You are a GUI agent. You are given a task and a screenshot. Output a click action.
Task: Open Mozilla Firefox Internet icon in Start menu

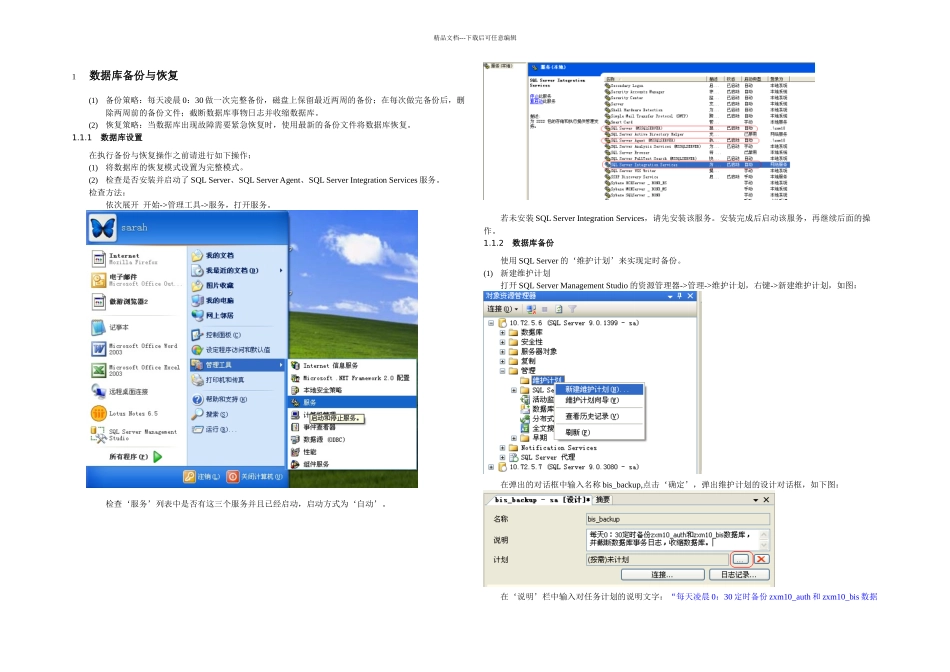pyautogui.click(x=99, y=259)
